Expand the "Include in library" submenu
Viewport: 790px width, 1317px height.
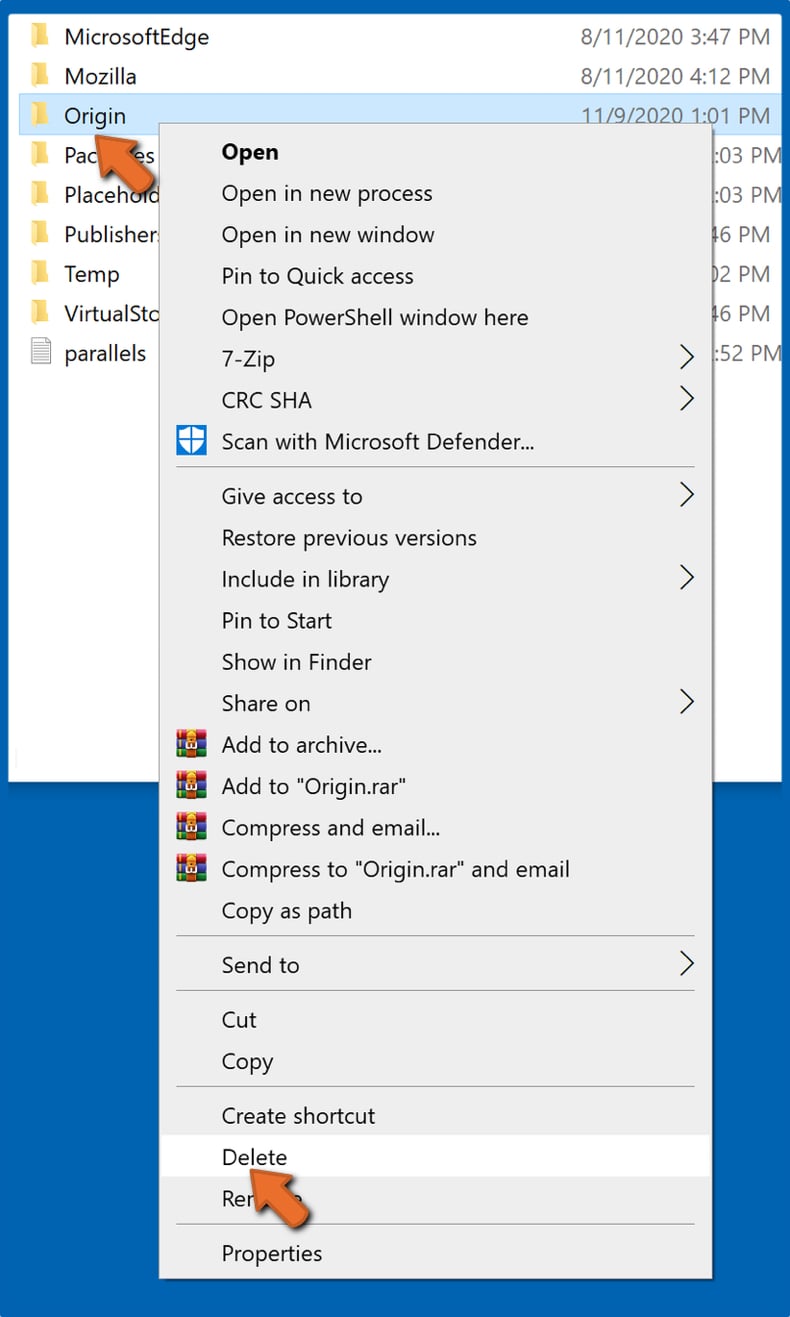tap(686, 578)
